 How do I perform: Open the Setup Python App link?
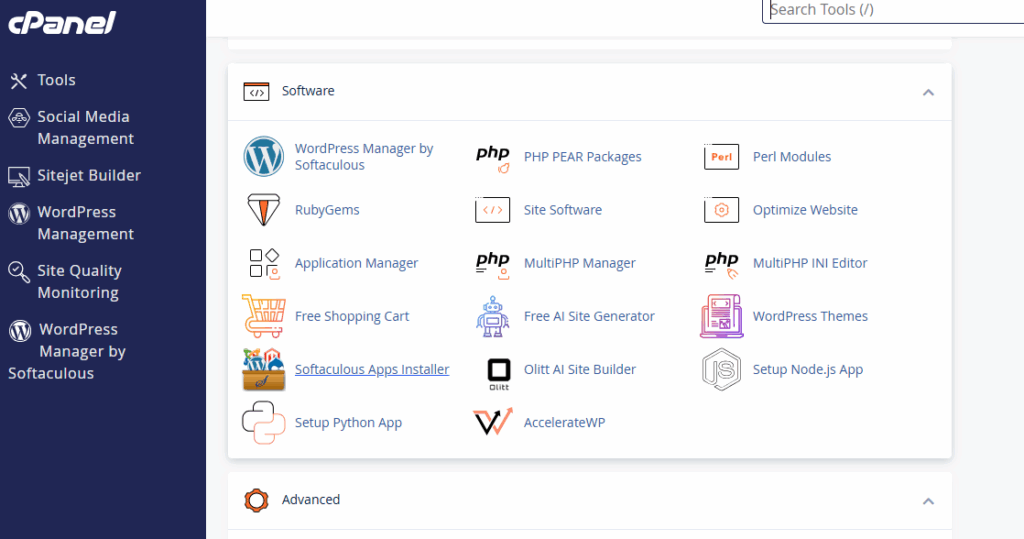(349, 423)
